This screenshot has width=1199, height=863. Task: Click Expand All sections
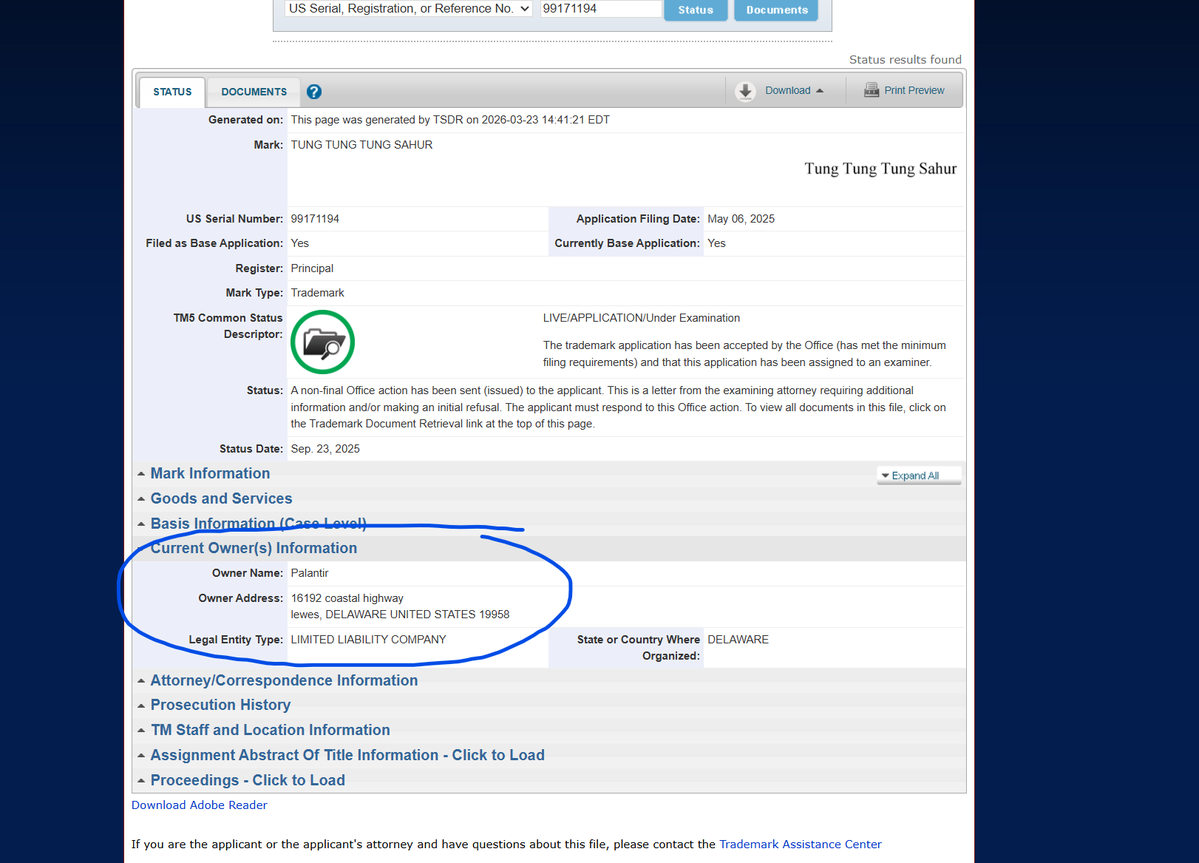coord(918,475)
